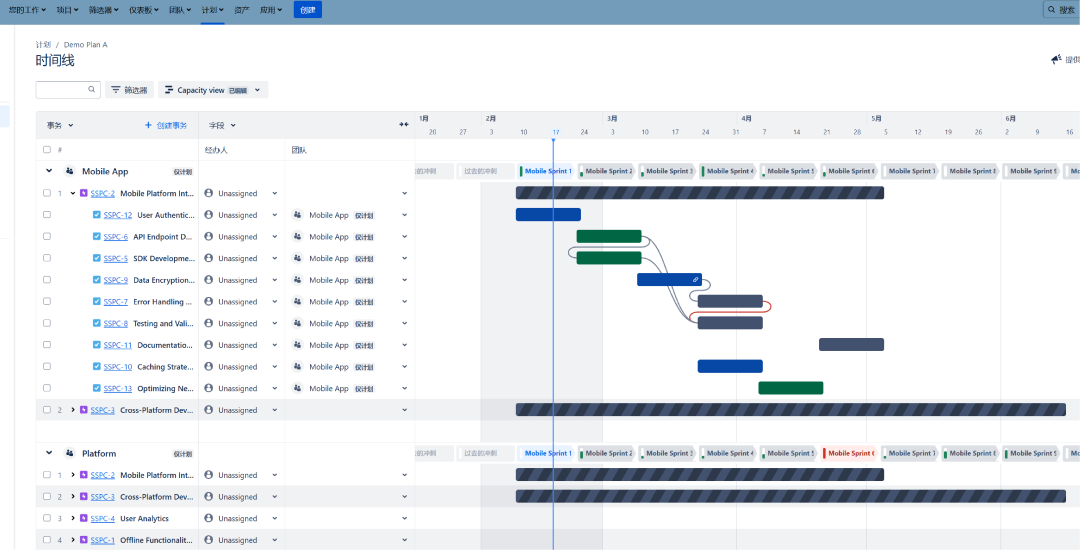Click the Capacity view icon
Image resolution: width=1080 pixels, height=550 pixels.
(x=169, y=89)
